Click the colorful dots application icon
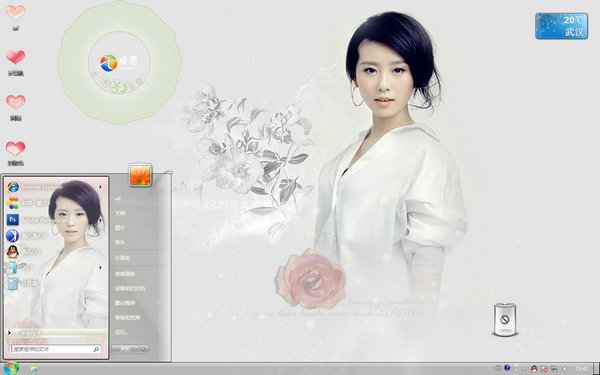Screen dimensions: 600x375 tap(13, 203)
